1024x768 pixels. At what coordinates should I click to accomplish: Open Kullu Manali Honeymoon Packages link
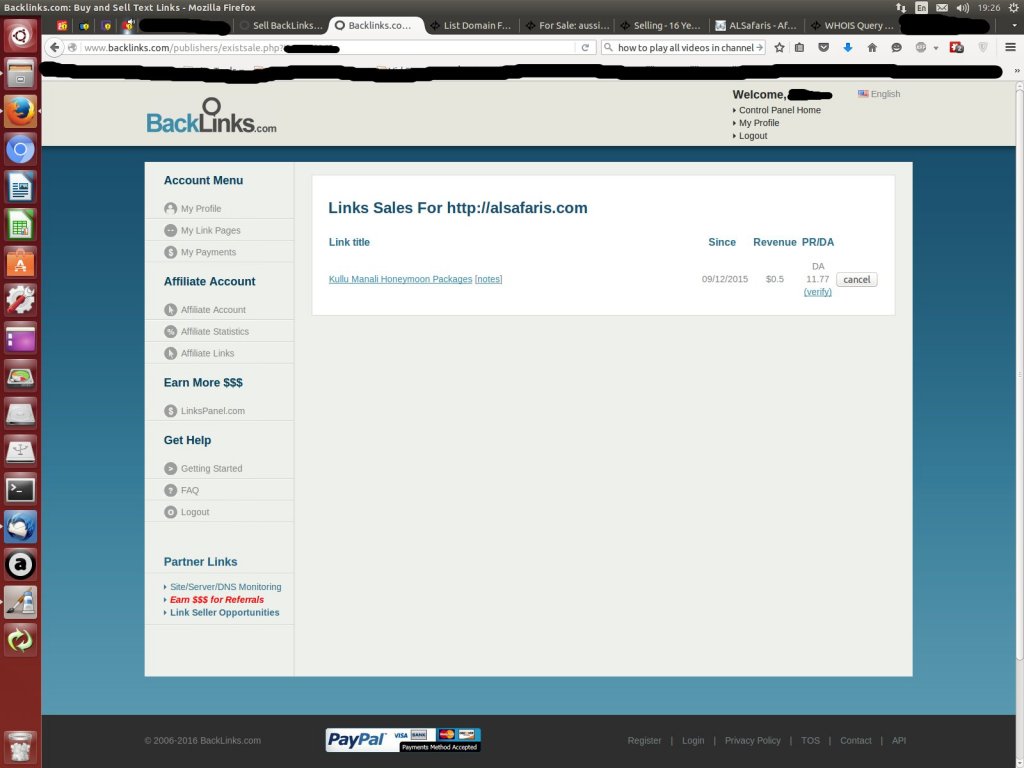coord(400,279)
